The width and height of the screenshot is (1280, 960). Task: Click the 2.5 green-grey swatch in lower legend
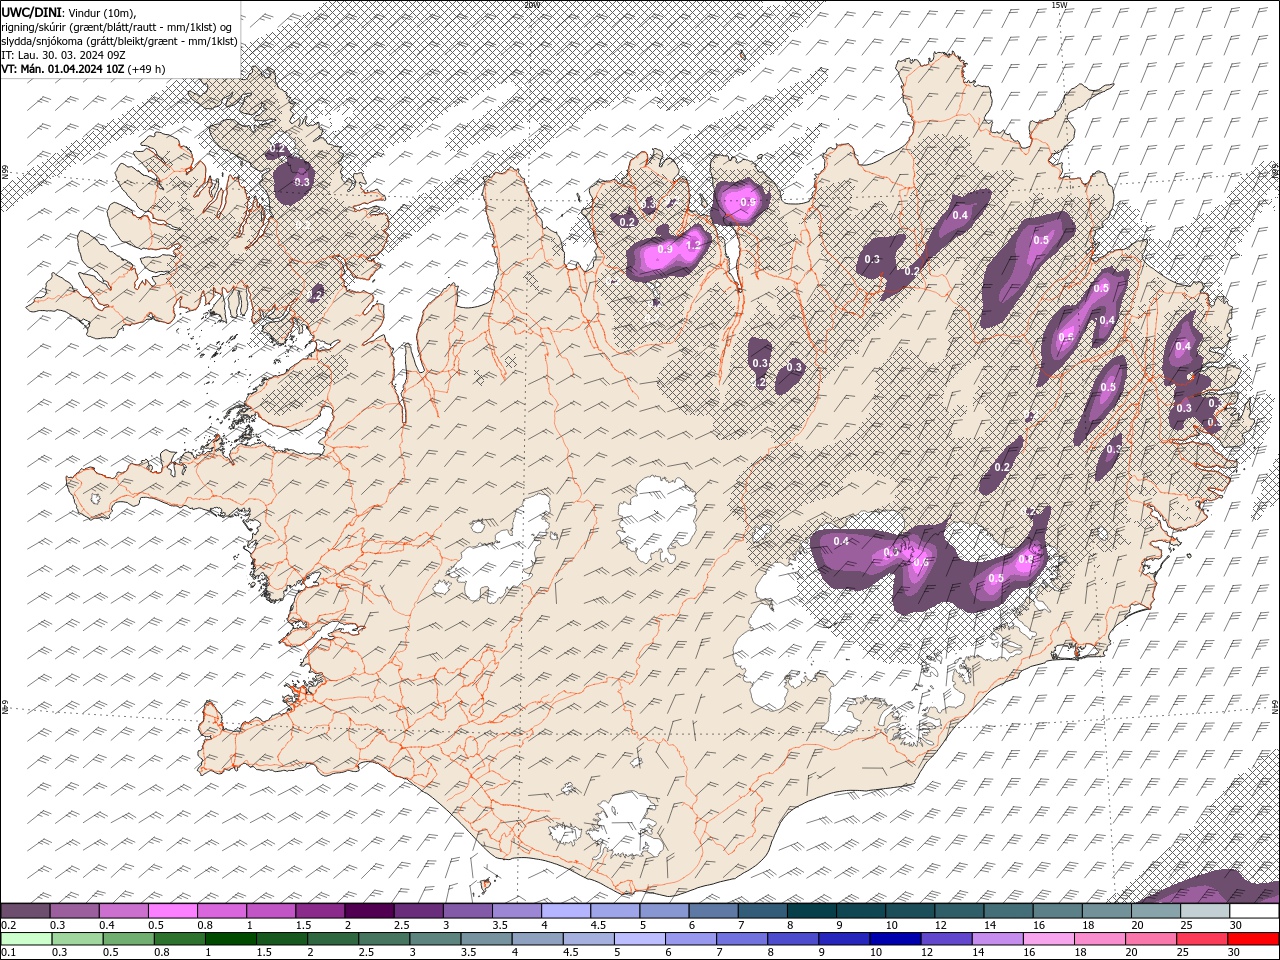384,939
